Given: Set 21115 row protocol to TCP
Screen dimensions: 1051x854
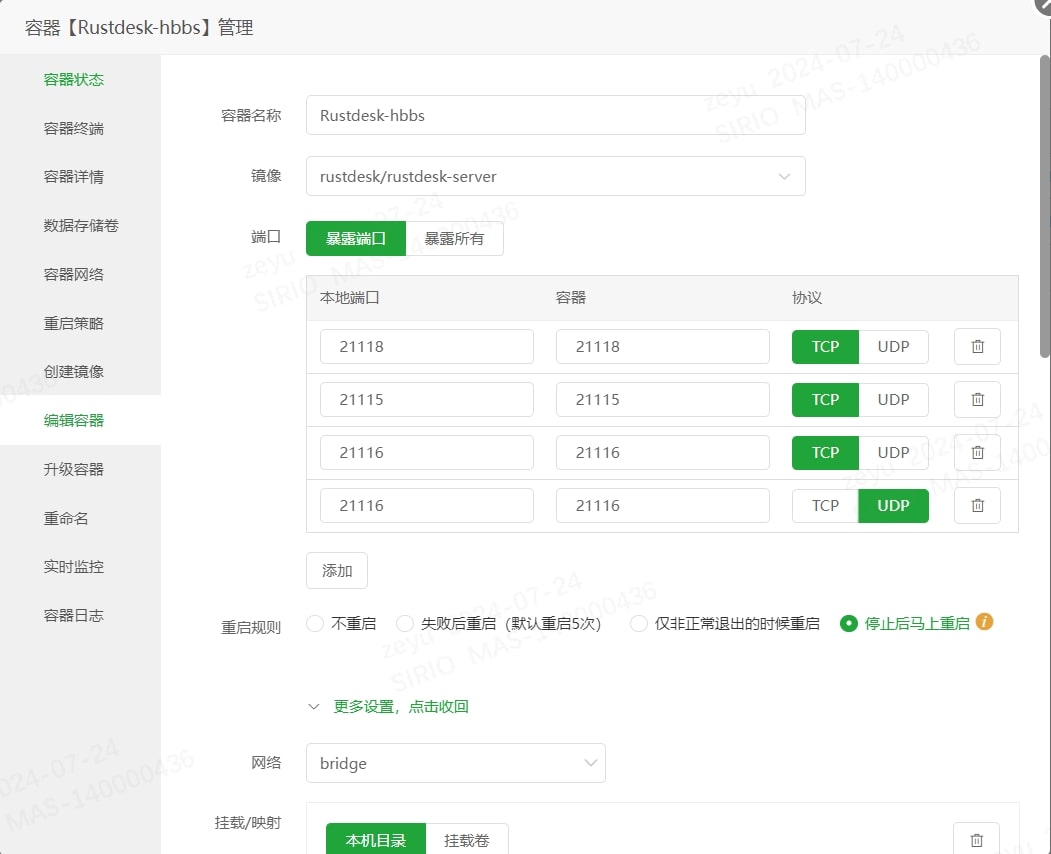Looking at the screenshot, I should coord(825,400).
